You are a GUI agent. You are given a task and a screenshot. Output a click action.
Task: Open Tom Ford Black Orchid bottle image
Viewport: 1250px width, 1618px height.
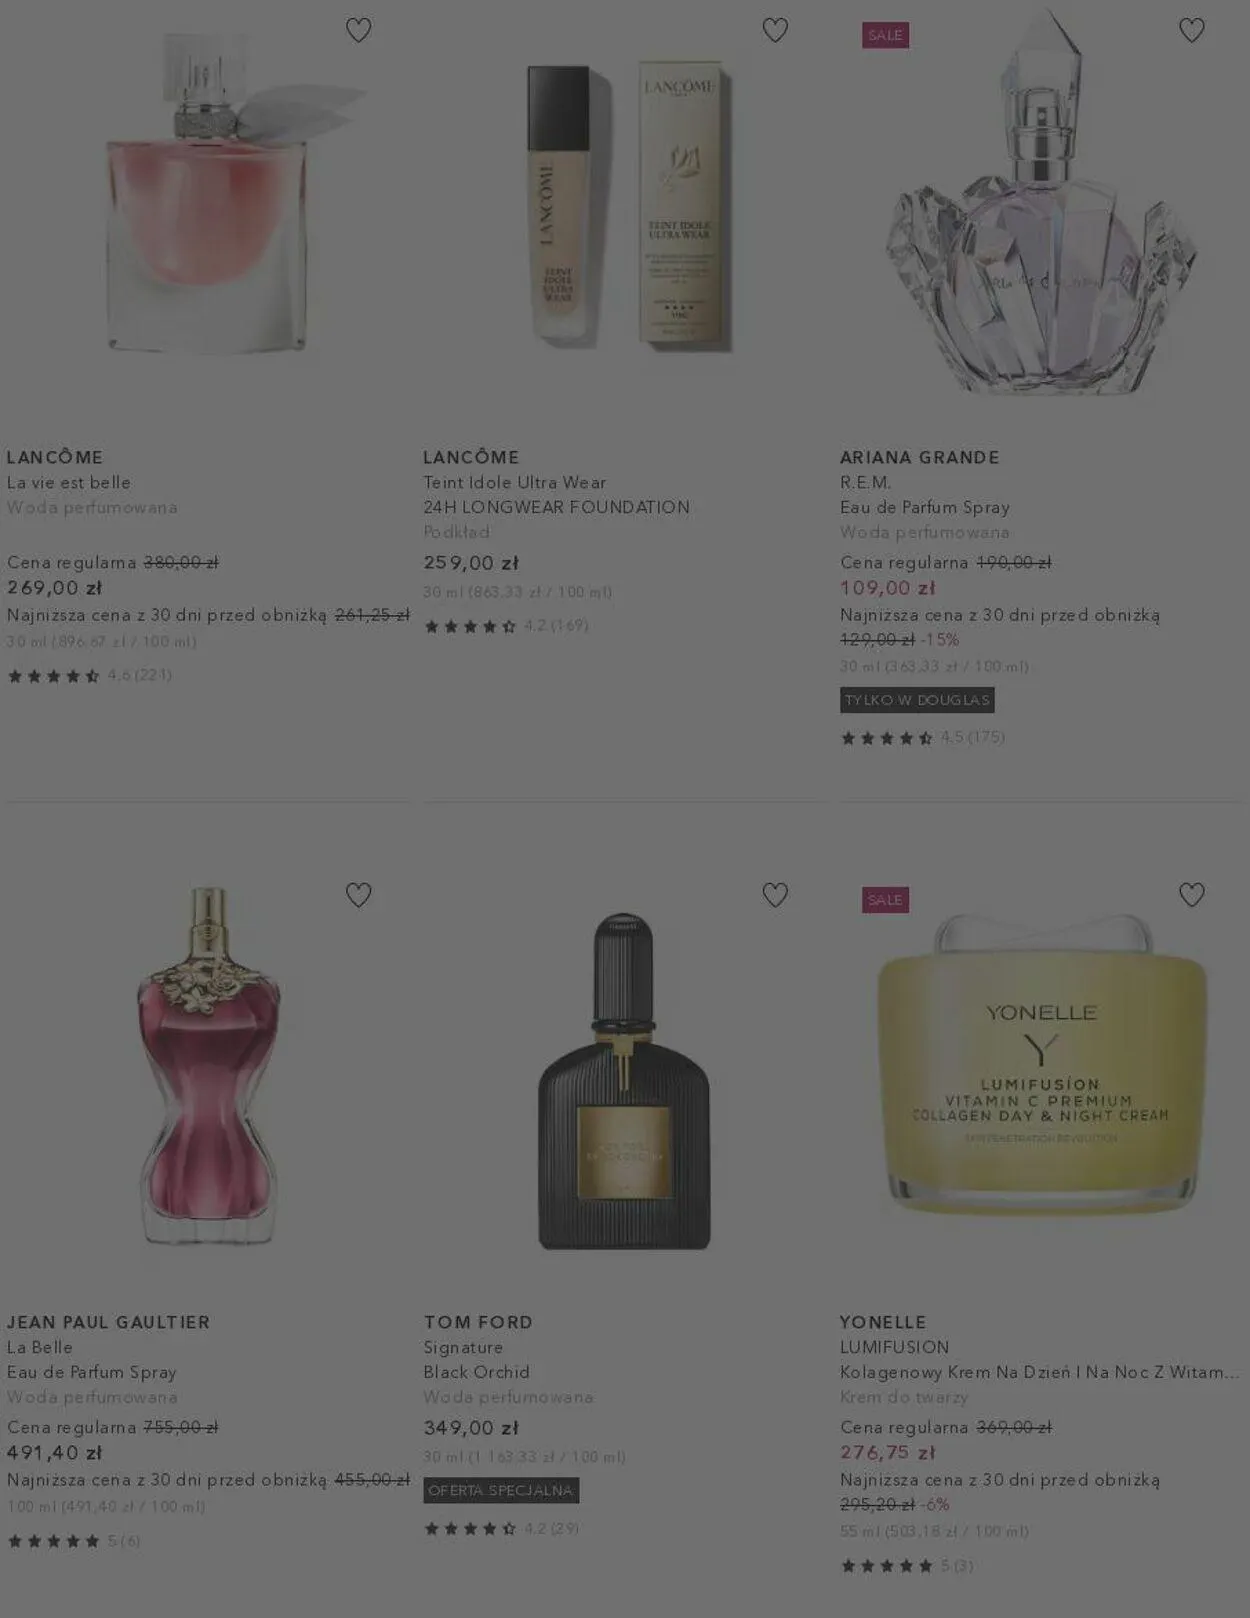(624, 1080)
